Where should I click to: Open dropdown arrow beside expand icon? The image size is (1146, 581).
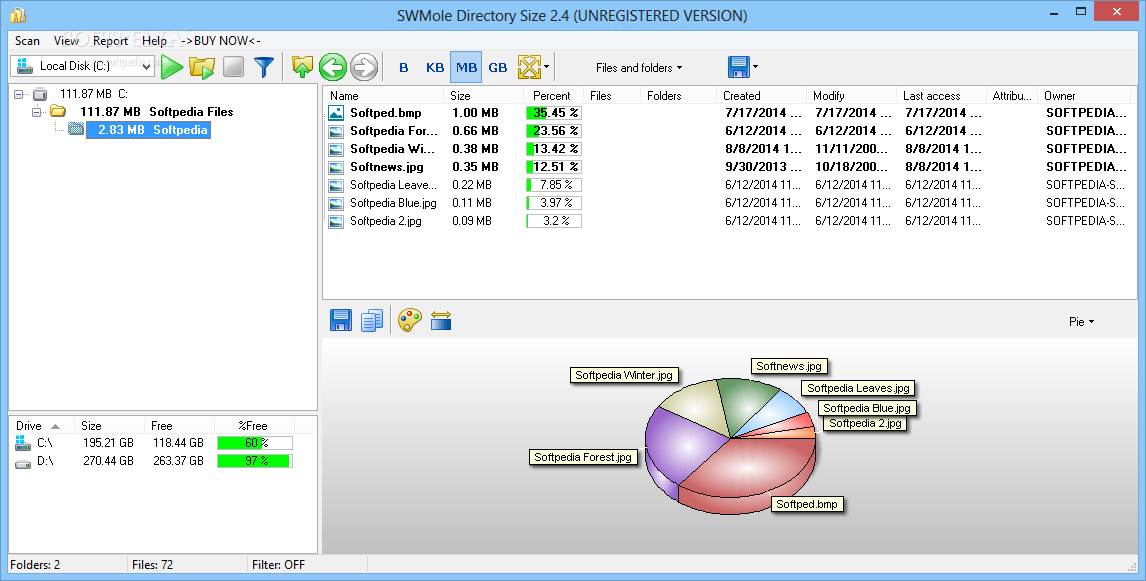pos(546,67)
